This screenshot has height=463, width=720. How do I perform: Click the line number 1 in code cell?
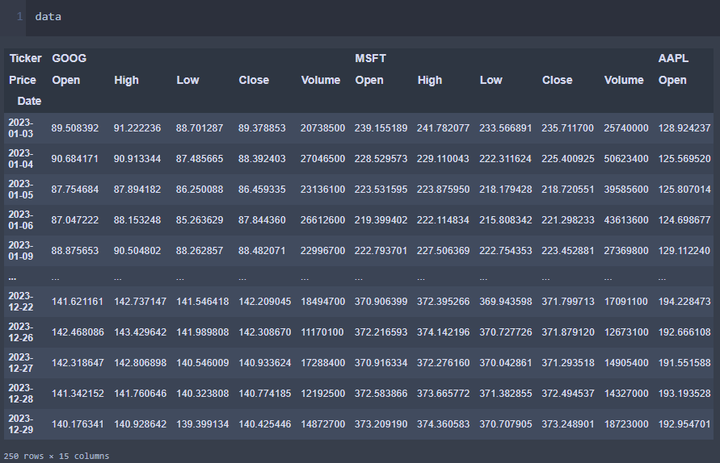pos(19,17)
